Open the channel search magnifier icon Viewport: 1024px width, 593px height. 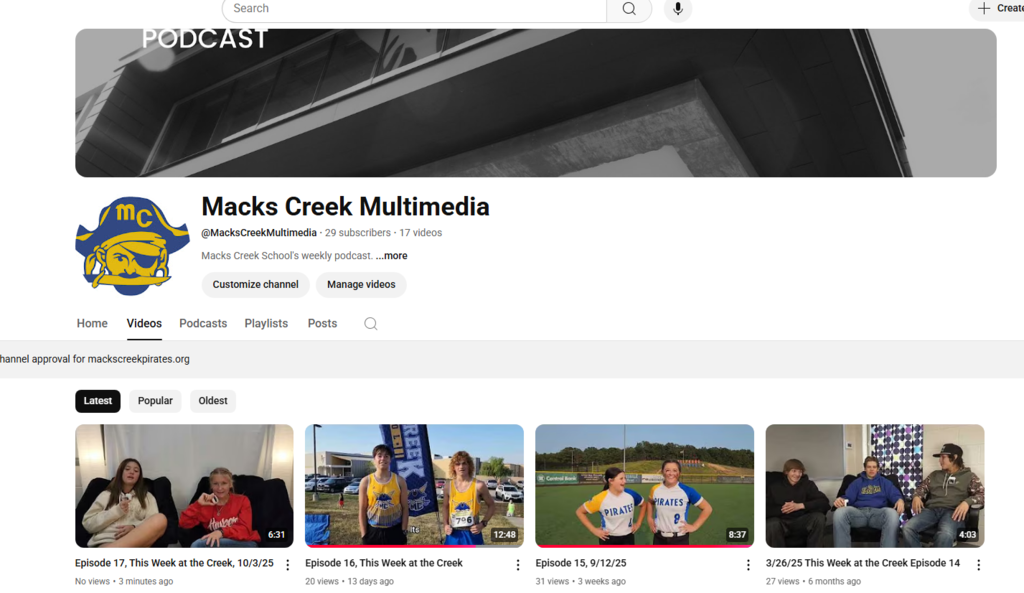371,324
